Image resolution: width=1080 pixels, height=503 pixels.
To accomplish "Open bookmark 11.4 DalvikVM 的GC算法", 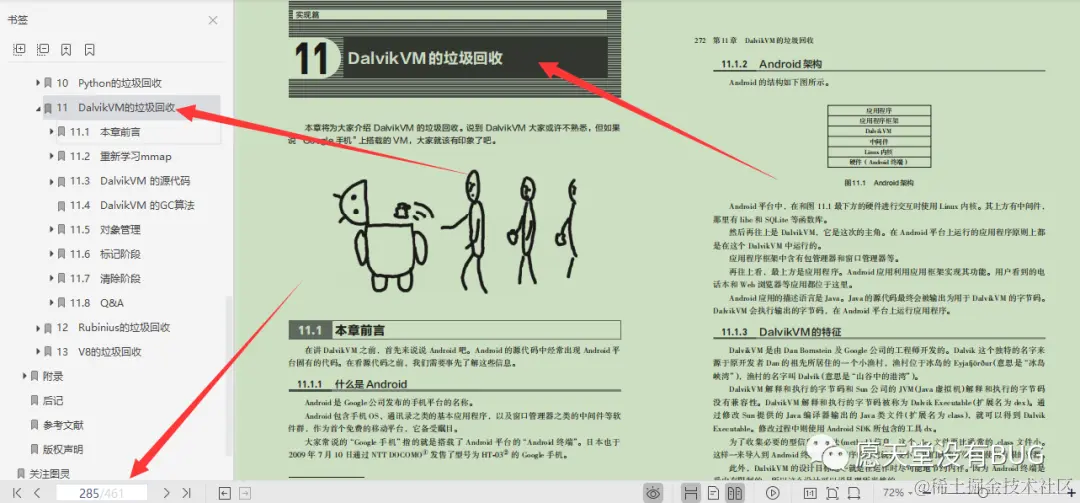I will pos(132,205).
